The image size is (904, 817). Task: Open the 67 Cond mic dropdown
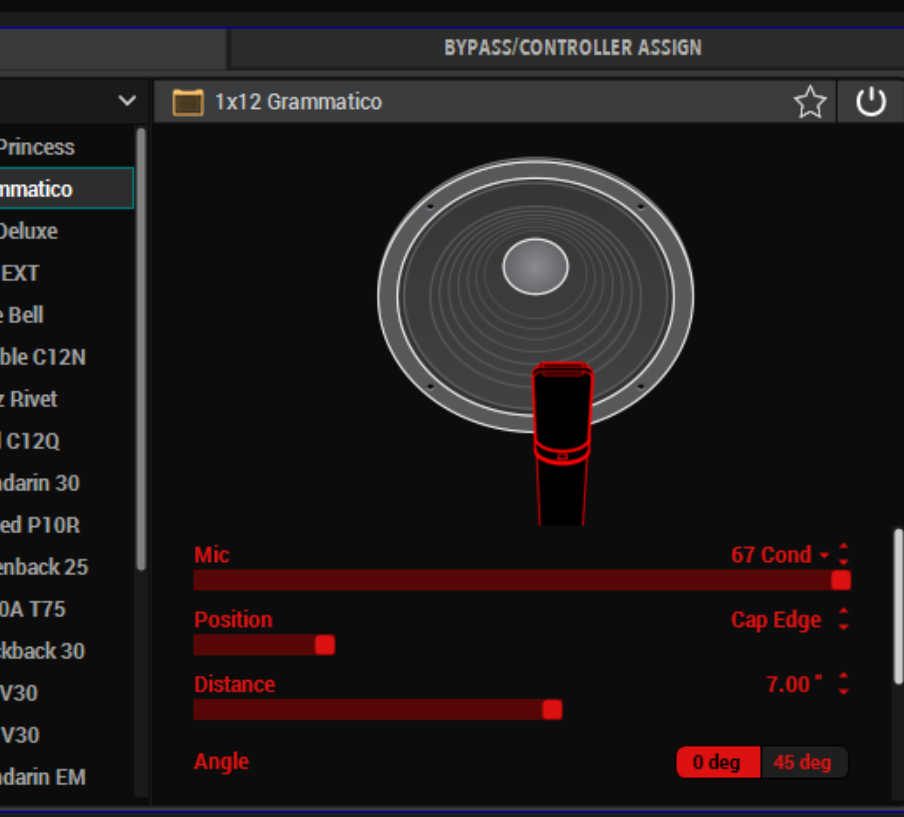[780, 555]
